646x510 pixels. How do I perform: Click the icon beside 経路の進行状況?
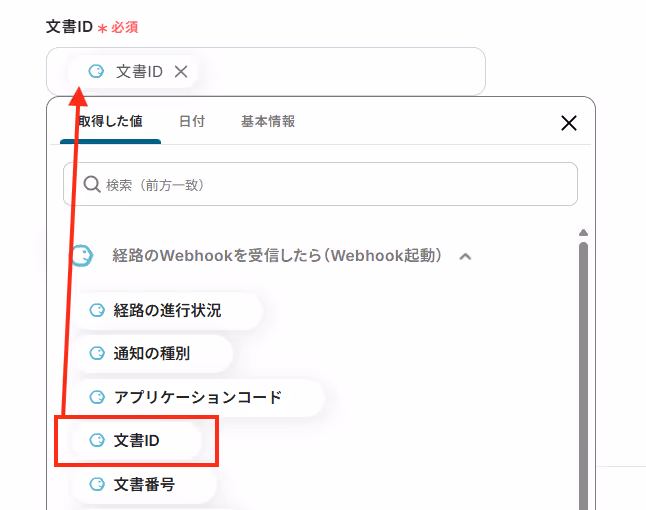[97, 310]
